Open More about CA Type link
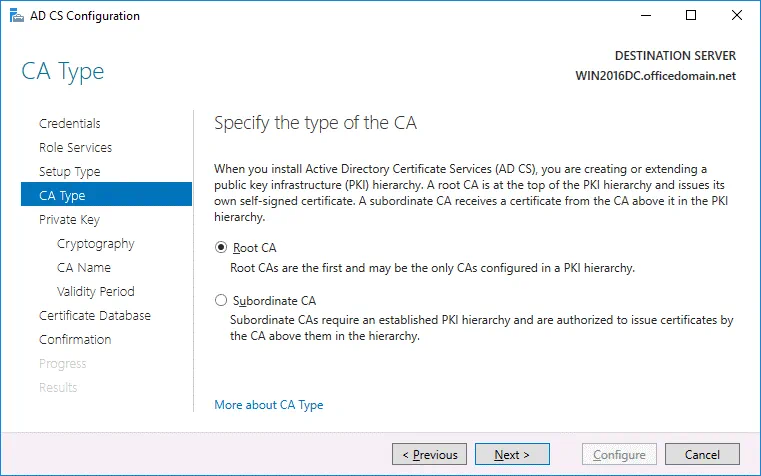The height and width of the screenshot is (476, 761). tap(268, 405)
